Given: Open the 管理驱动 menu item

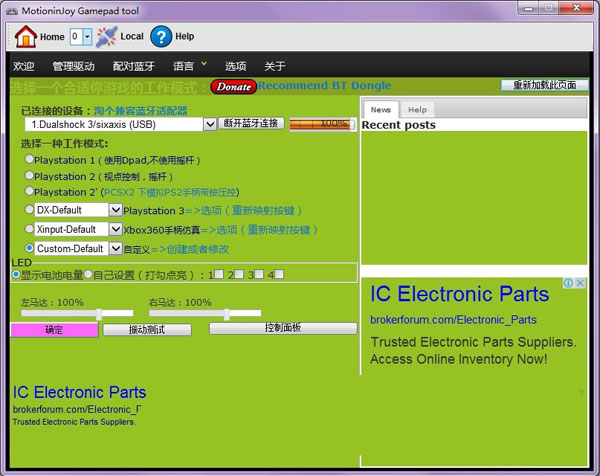Looking at the screenshot, I should (x=73, y=66).
